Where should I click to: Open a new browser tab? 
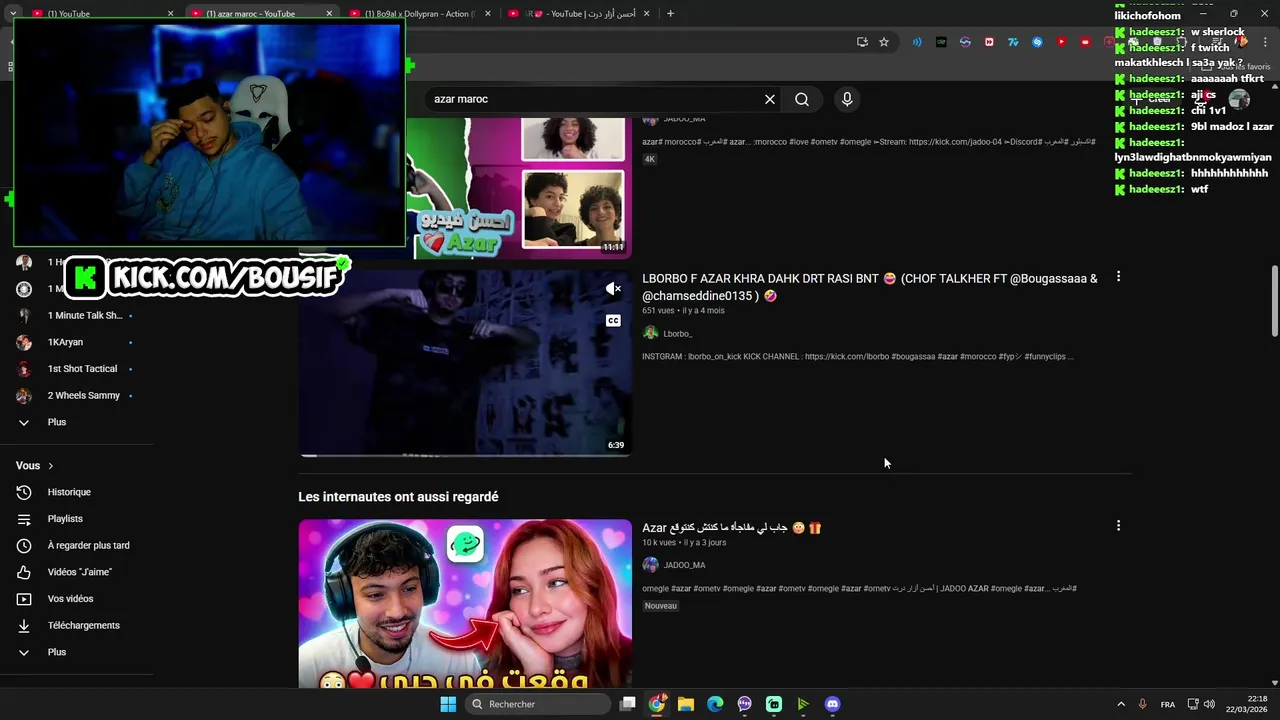coord(670,13)
